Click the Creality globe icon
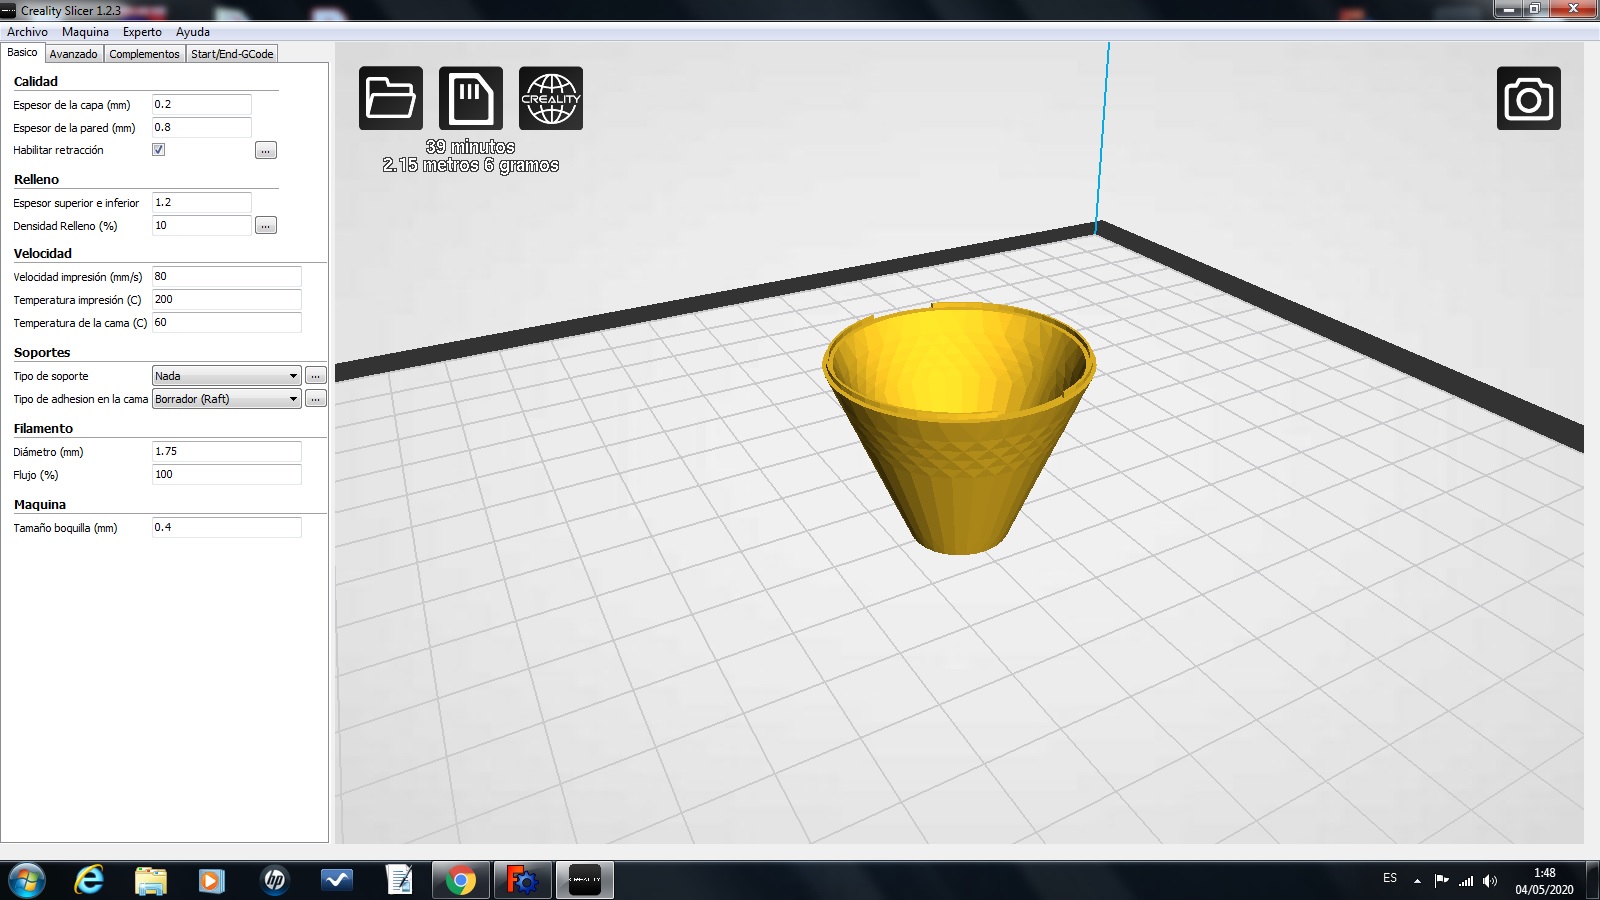1600x900 pixels. (x=550, y=98)
